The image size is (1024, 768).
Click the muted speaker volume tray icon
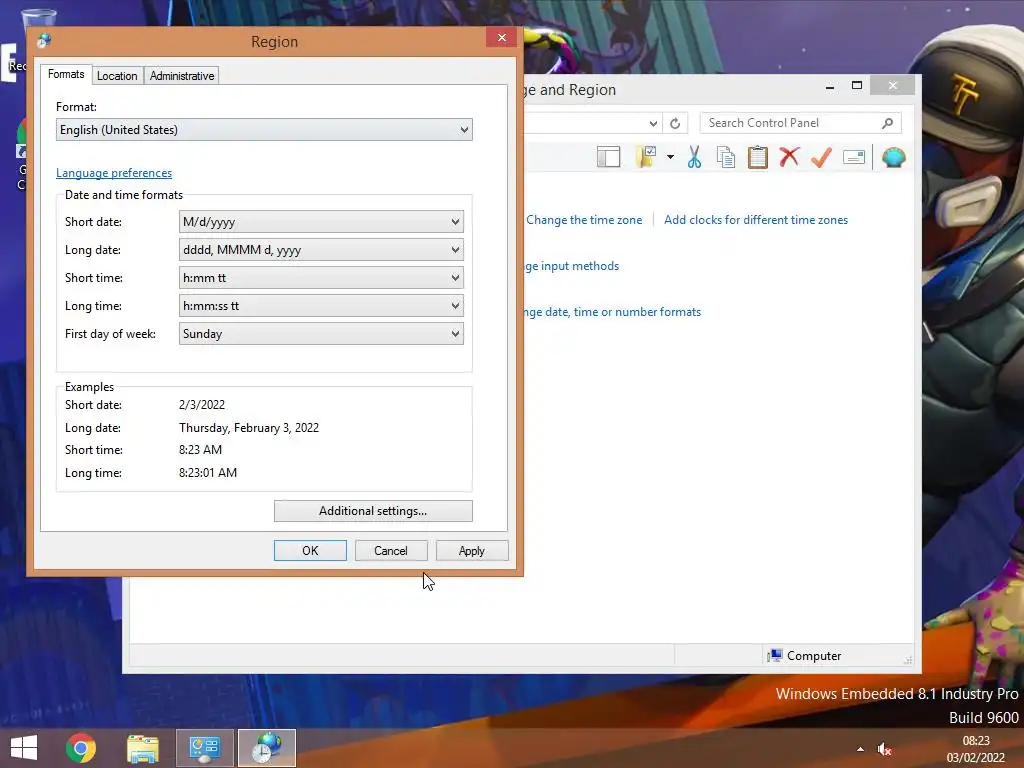coord(884,749)
